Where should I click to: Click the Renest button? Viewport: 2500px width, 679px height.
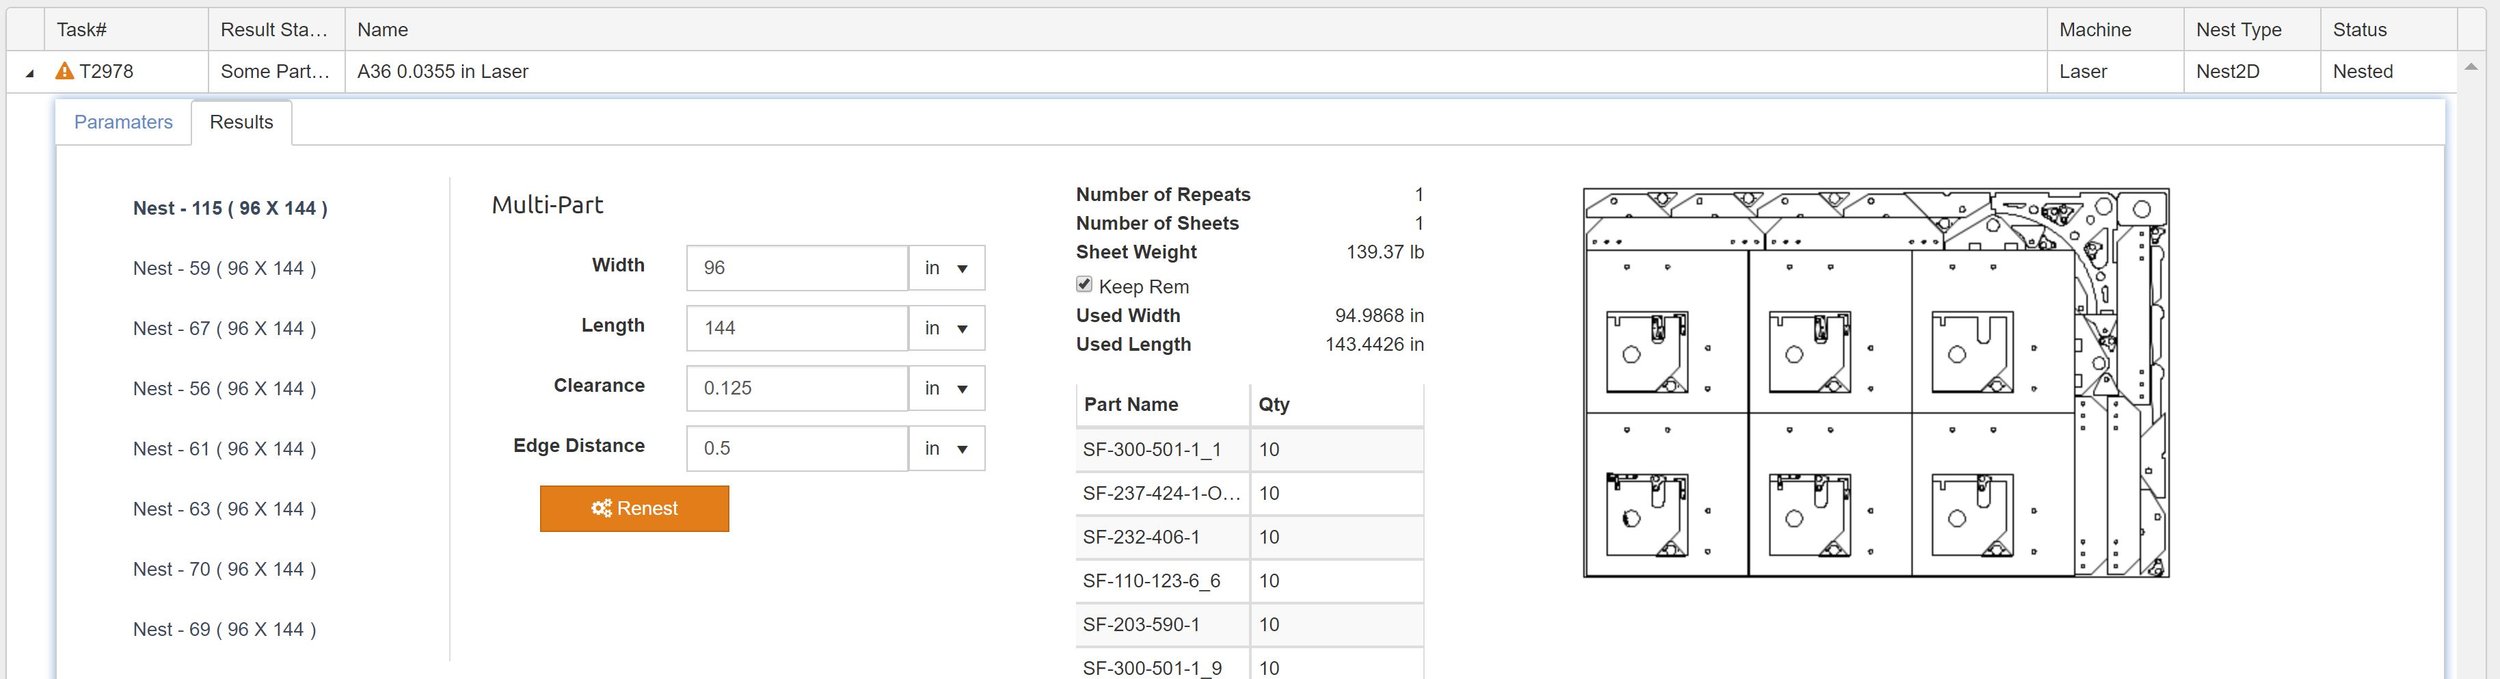click(x=634, y=508)
